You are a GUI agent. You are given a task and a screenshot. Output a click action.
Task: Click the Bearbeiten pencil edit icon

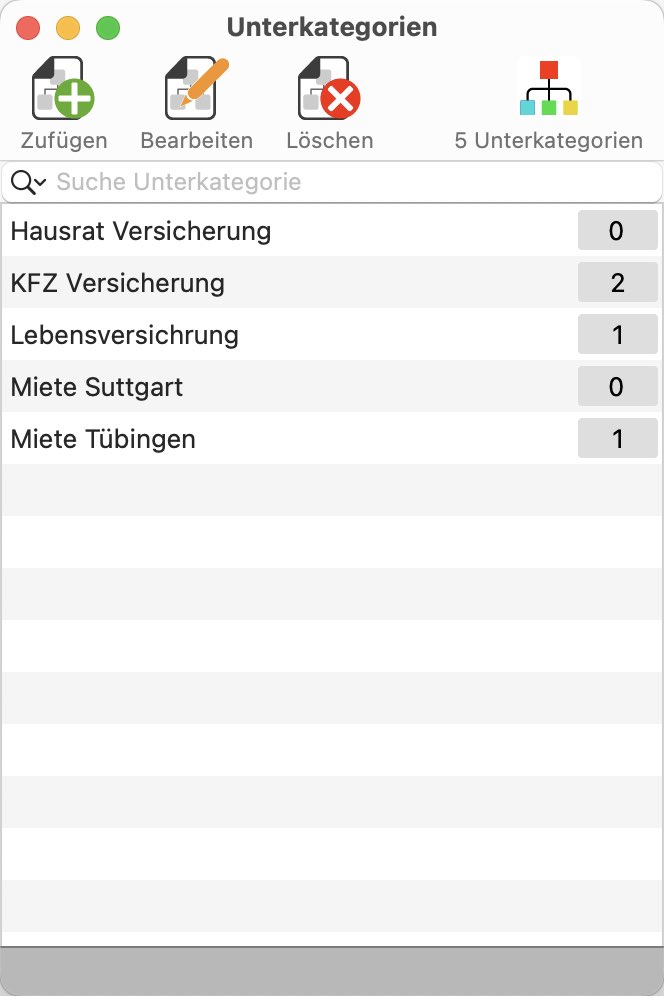[x=196, y=88]
